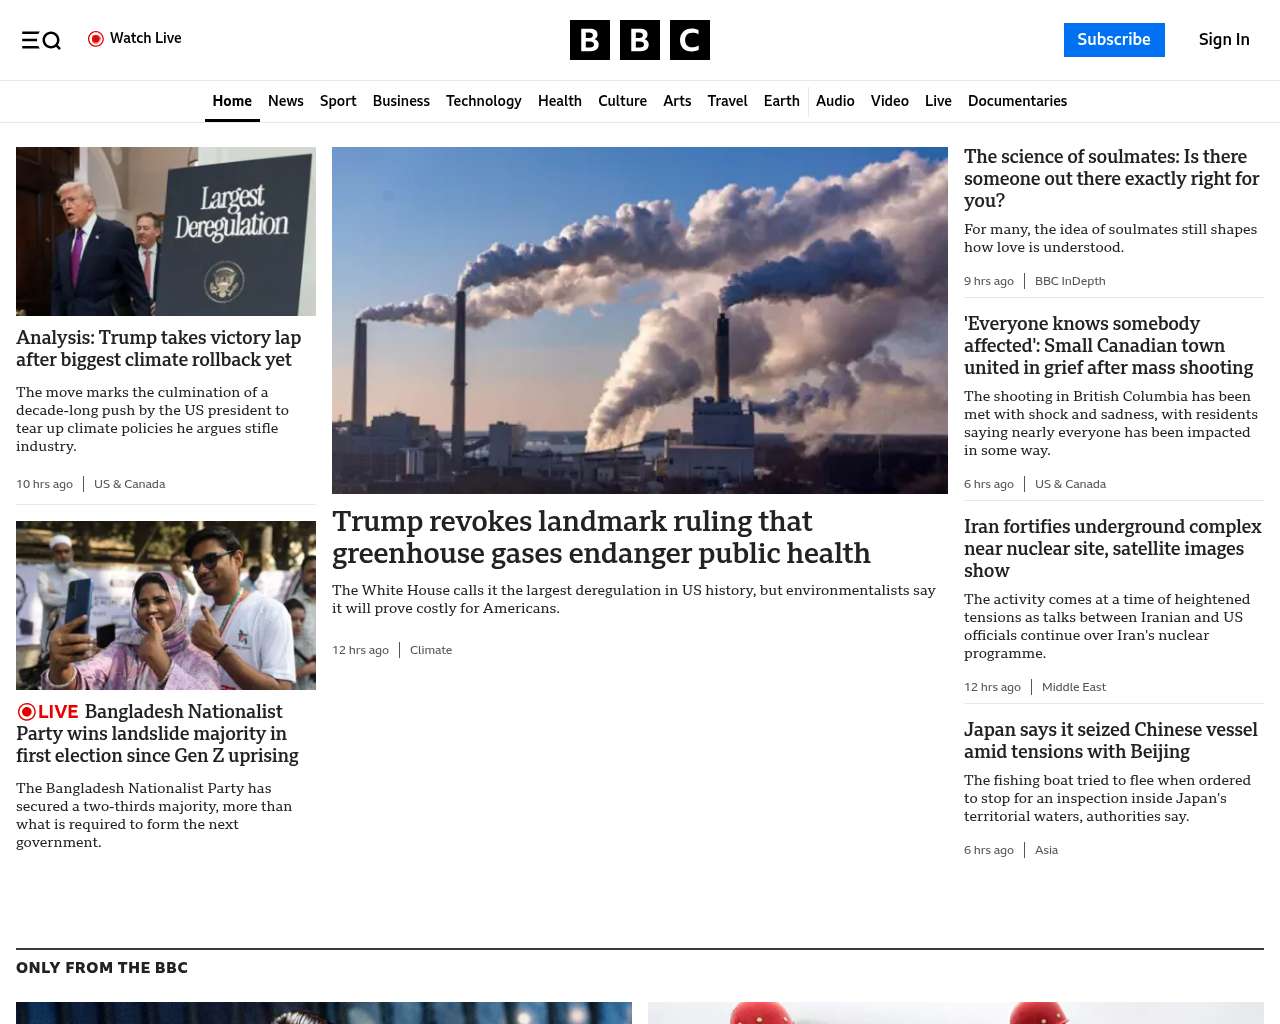Click '12 hrs ago' under Trump revokes headline
Viewport: 1280px width, 1024px height.
(360, 650)
